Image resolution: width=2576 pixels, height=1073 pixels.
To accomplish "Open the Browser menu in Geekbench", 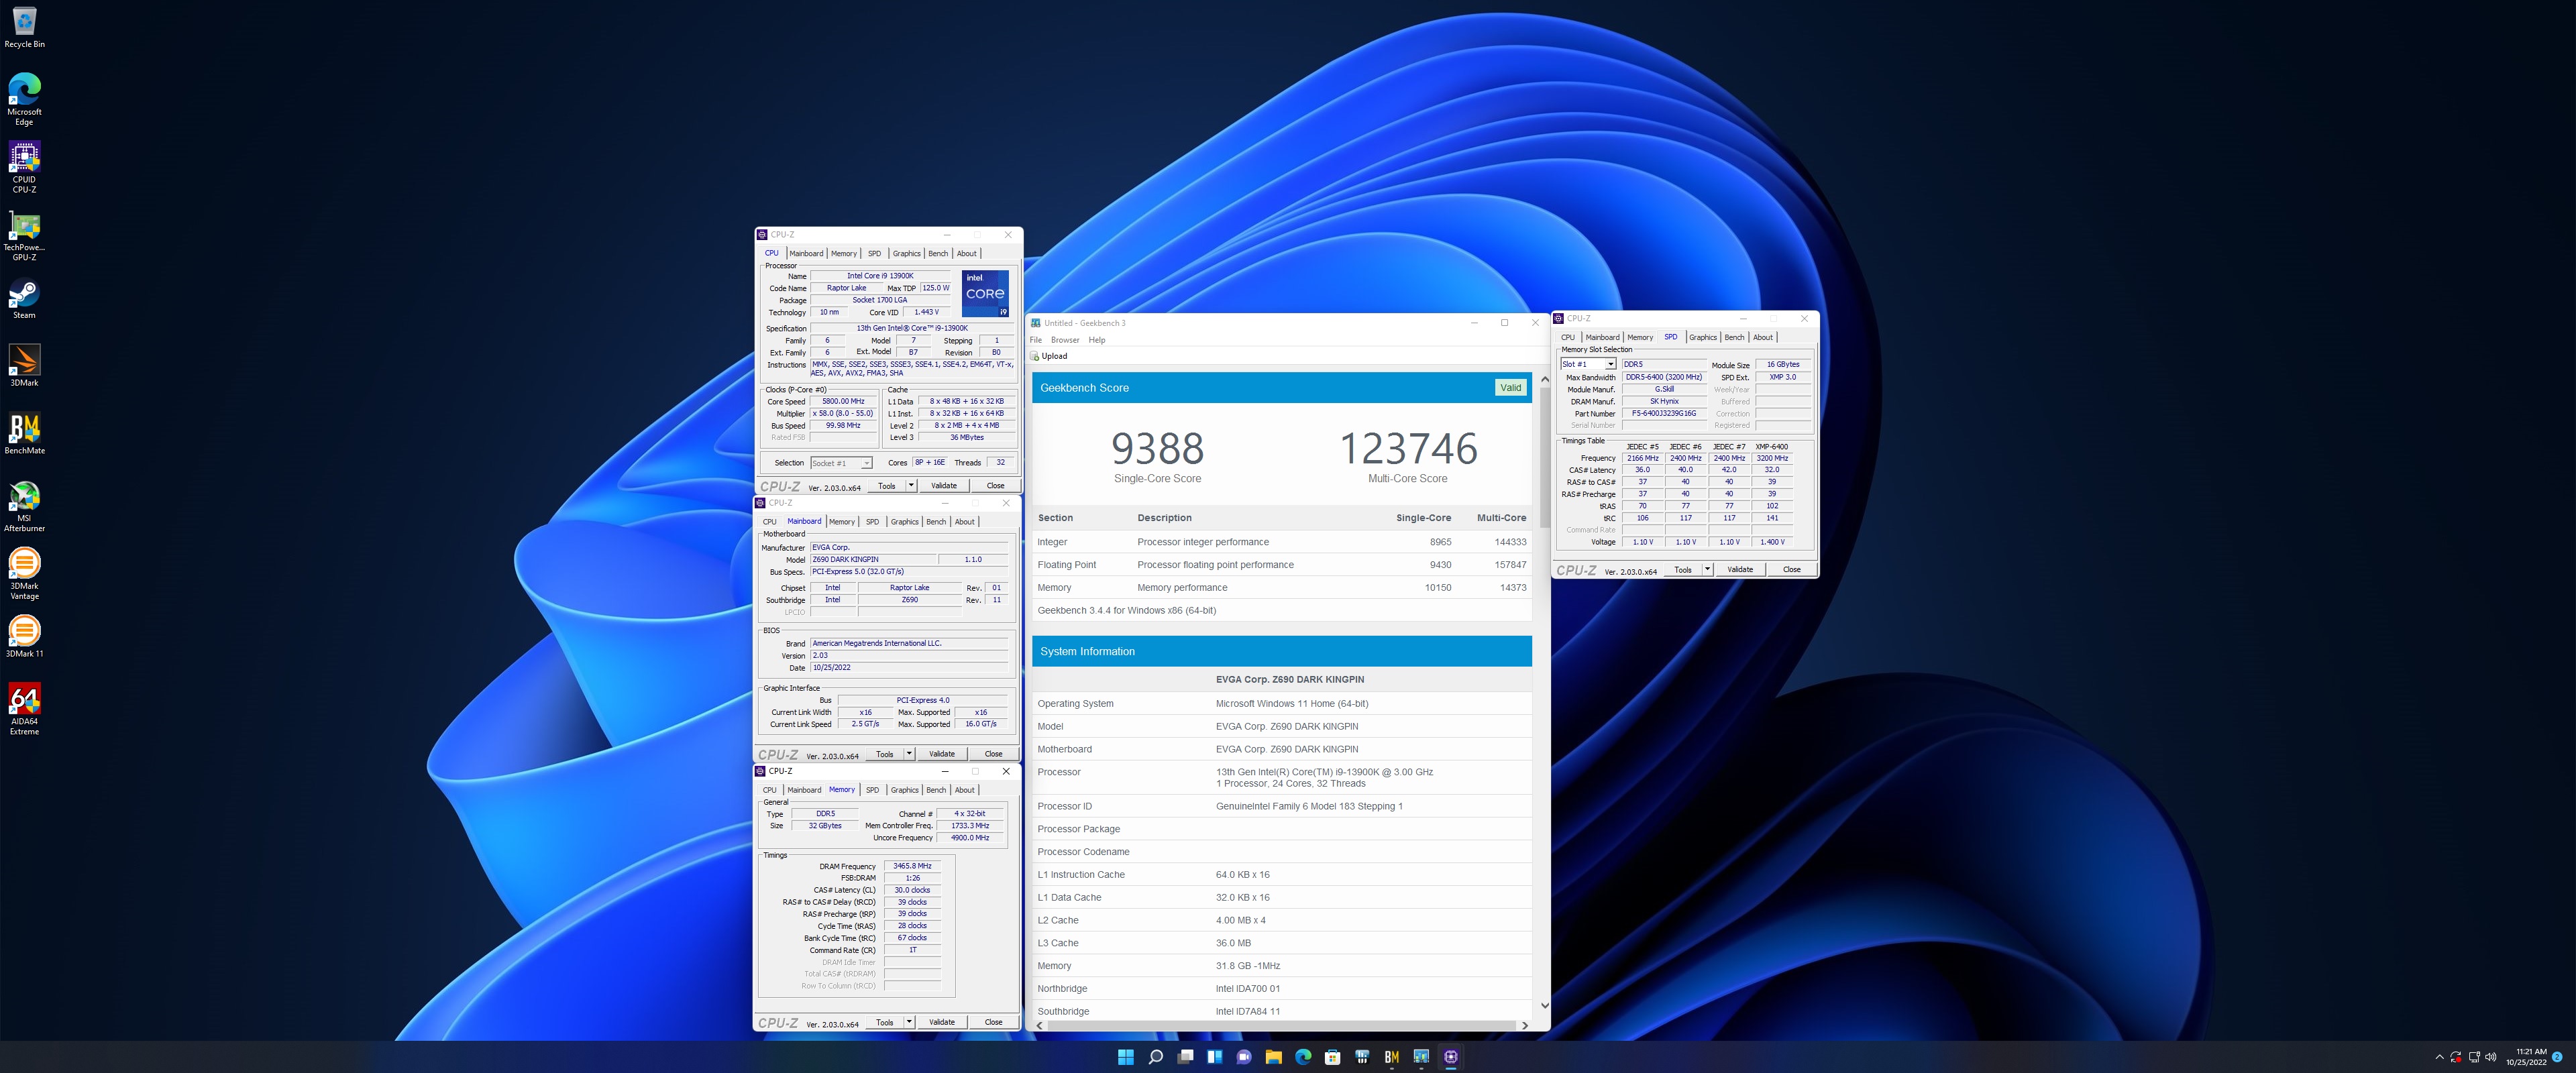I will click(x=1065, y=340).
